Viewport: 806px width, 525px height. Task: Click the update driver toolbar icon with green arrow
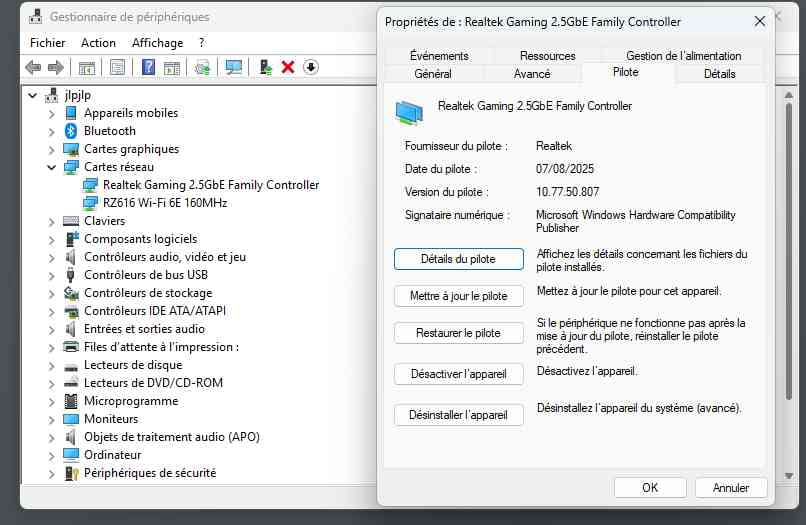(x=265, y=67)
